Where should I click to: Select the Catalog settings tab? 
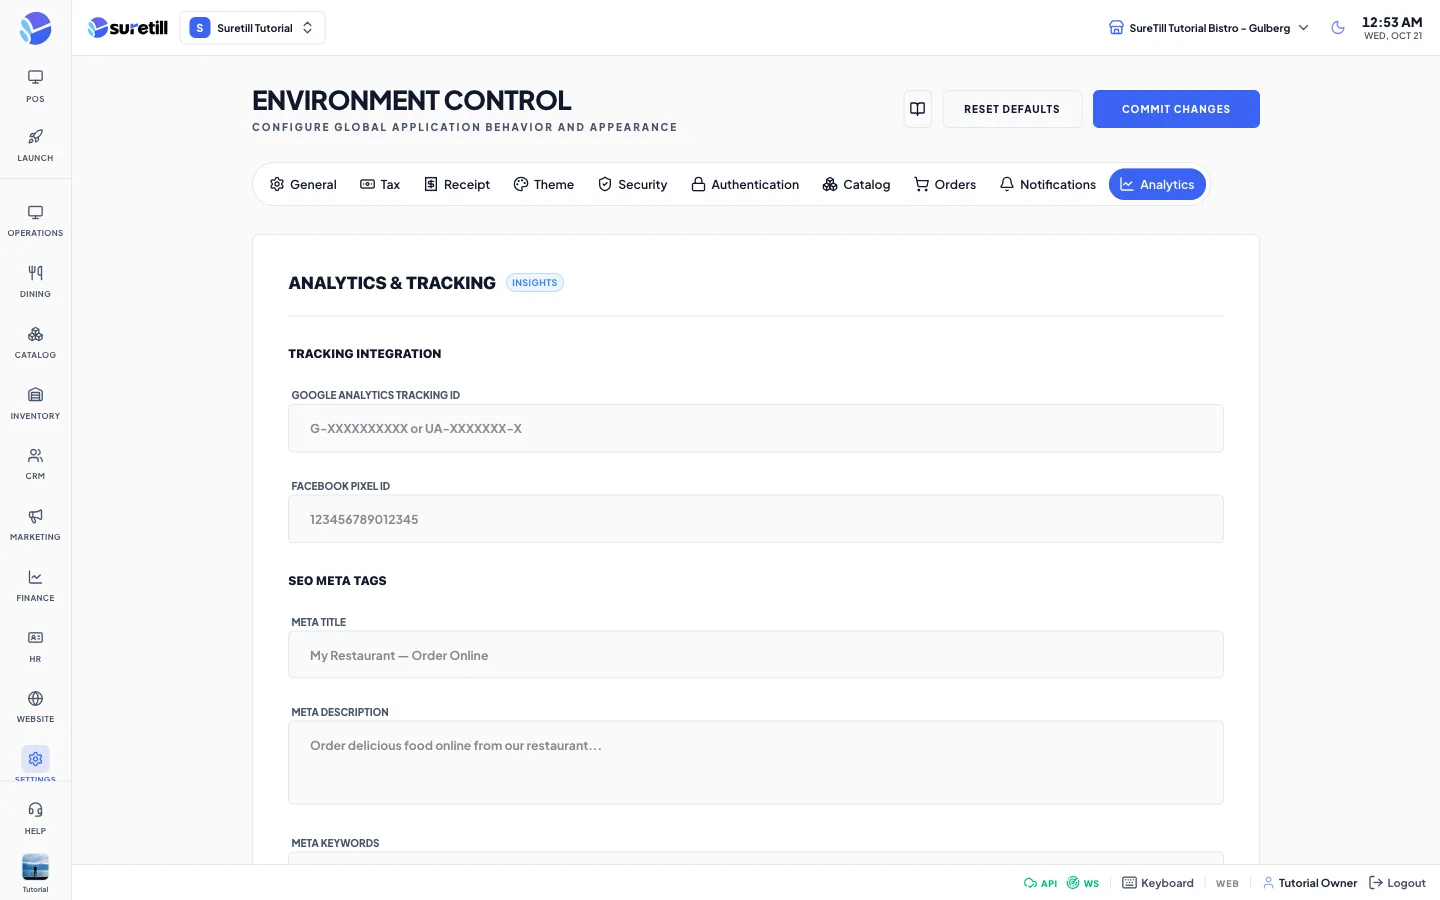pos(856,184)
